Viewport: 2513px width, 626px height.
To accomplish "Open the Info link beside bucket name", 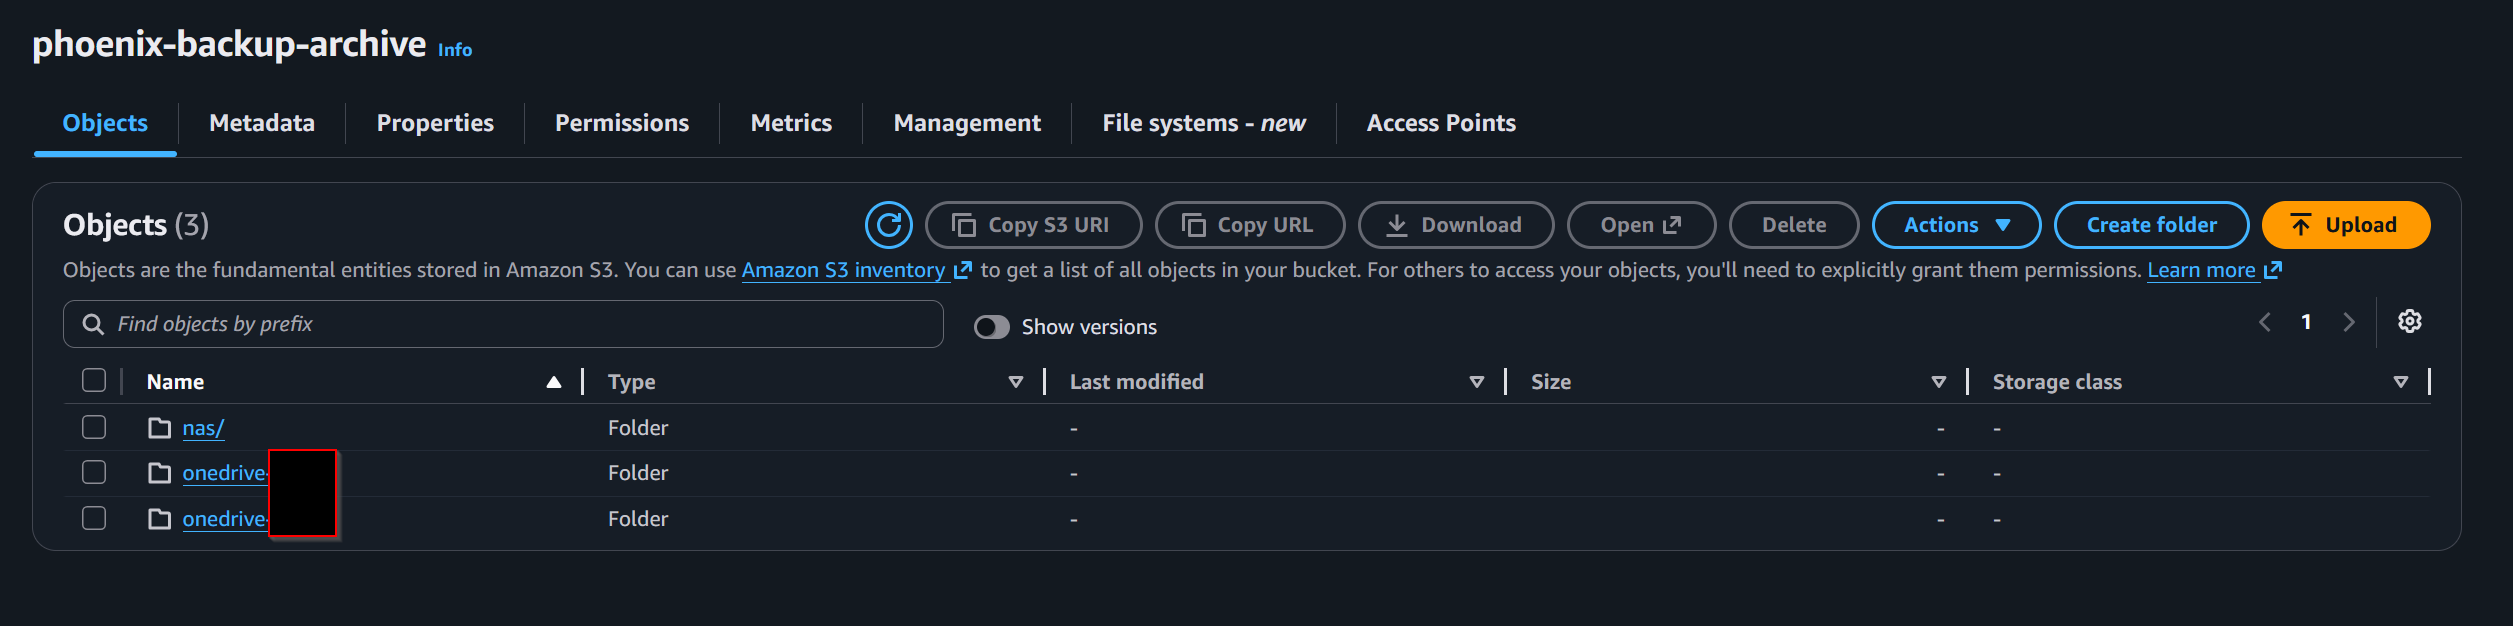I will coord(455,50).
